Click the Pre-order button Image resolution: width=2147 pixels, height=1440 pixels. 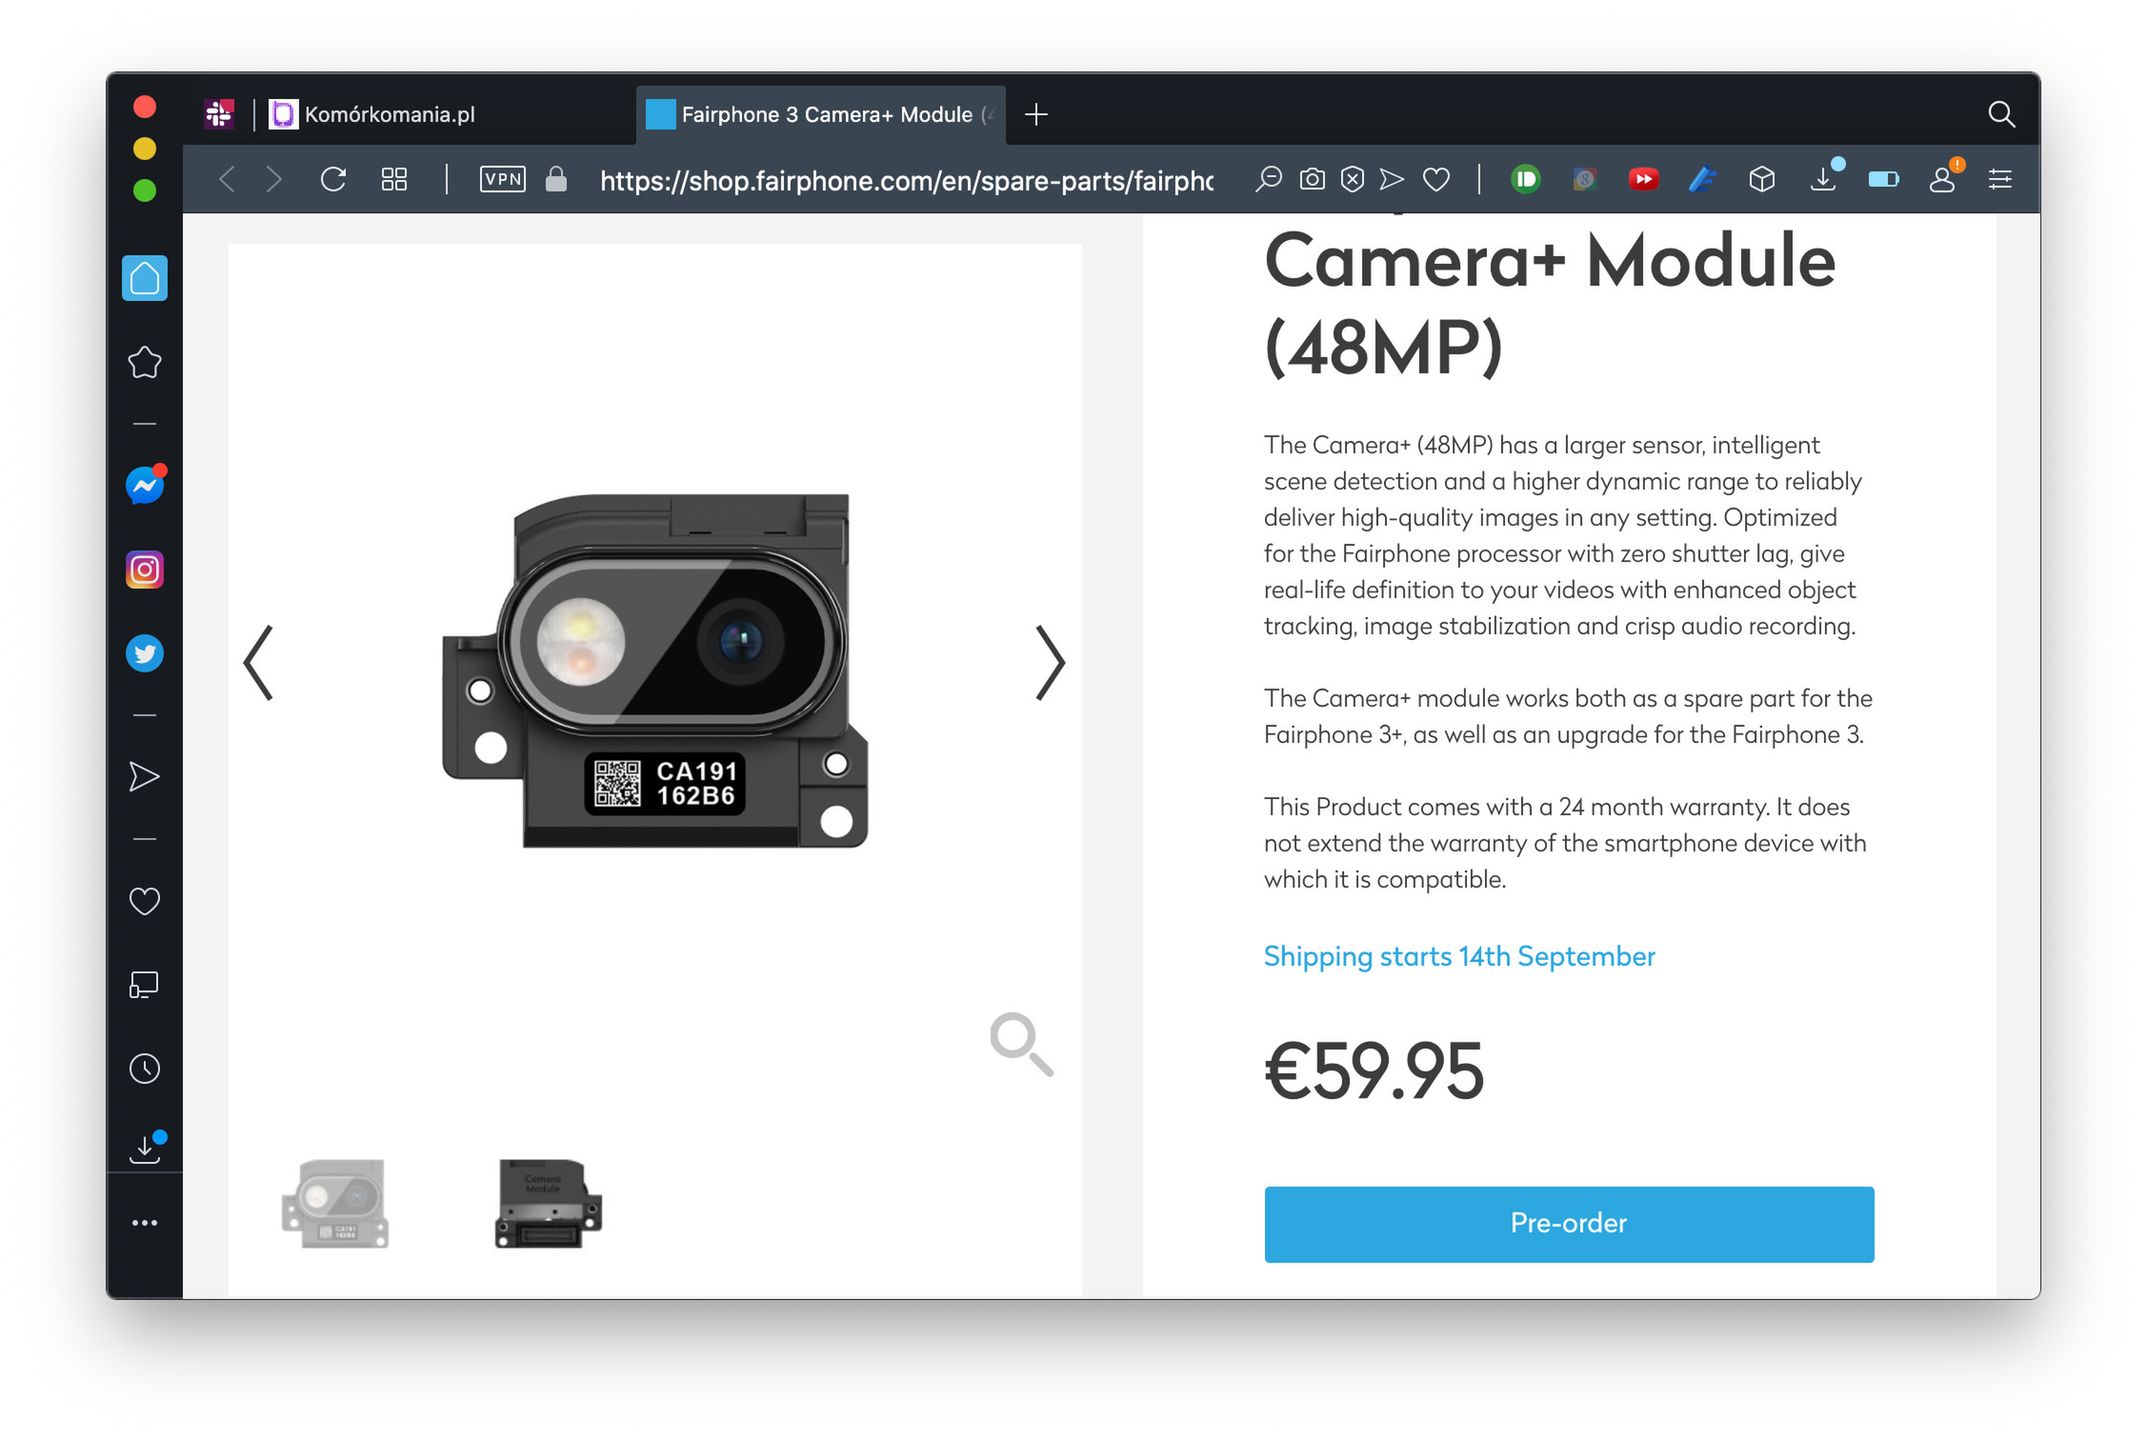coord(1568,1224)
